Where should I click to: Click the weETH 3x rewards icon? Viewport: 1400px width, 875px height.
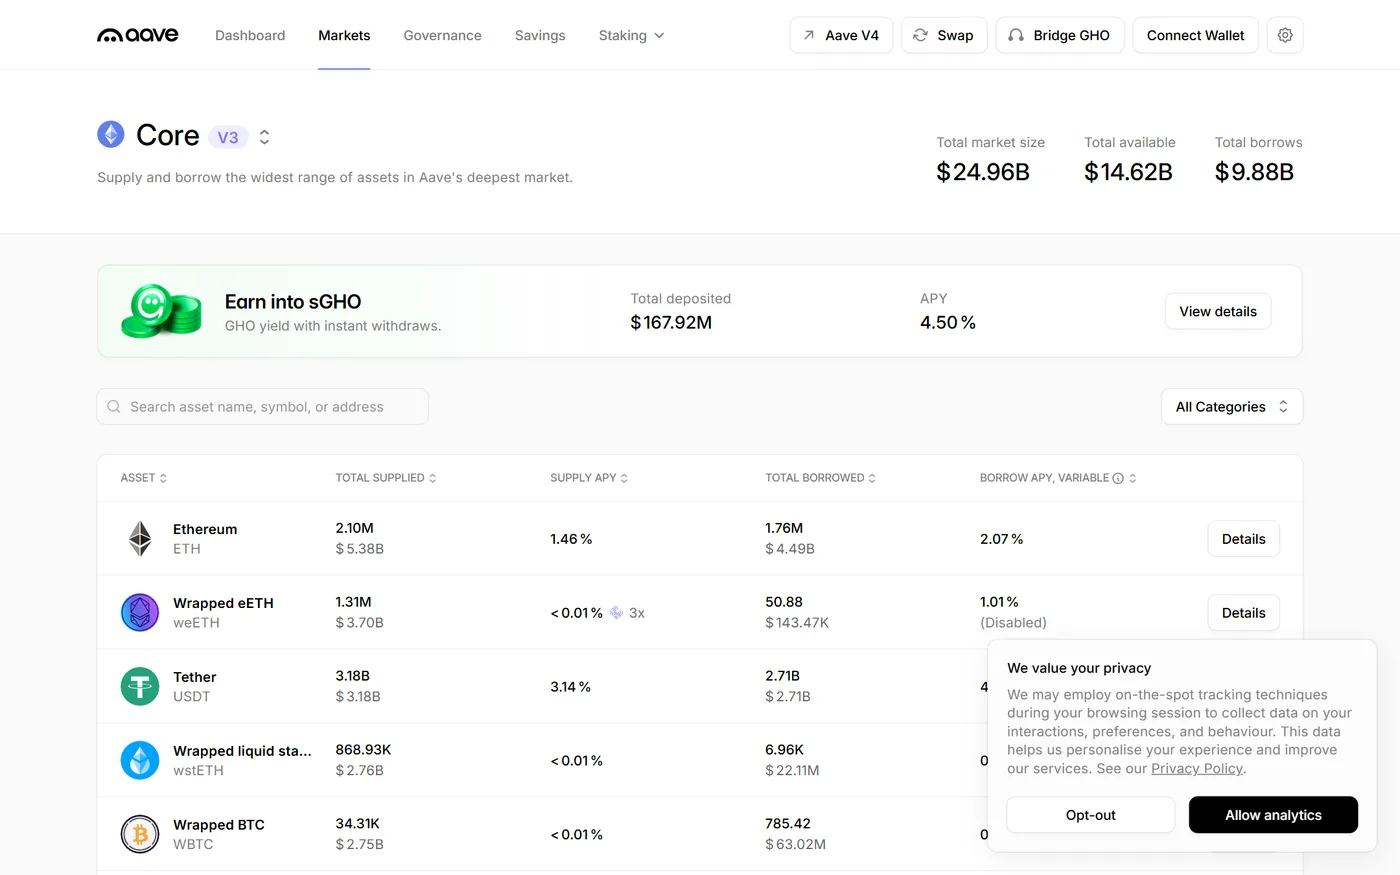[616, 613]
